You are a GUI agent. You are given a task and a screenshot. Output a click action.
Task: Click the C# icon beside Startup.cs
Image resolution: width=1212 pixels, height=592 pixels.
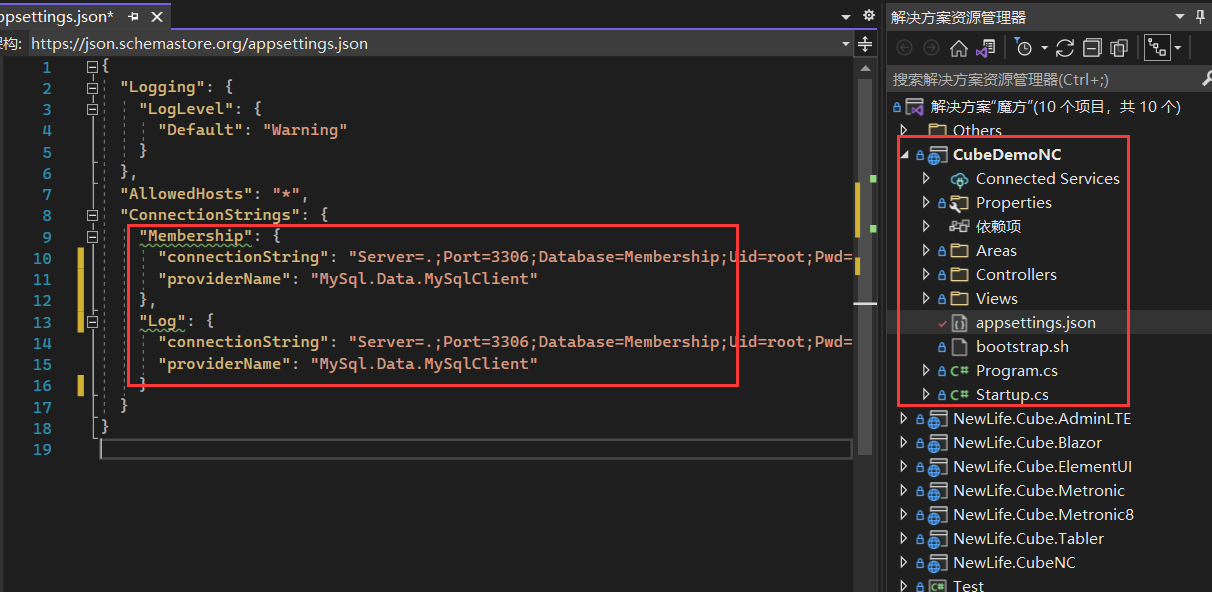pyautogui.click(x=959, y=395)
